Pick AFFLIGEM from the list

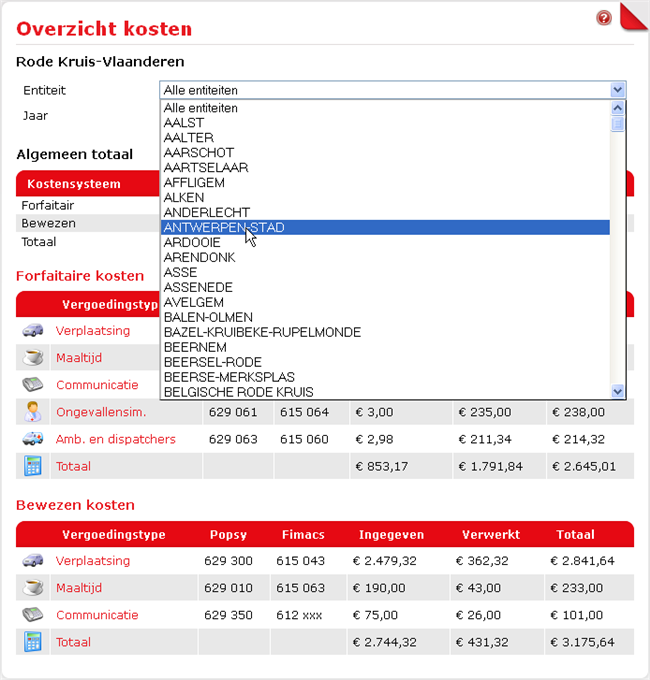click(385, 183)
